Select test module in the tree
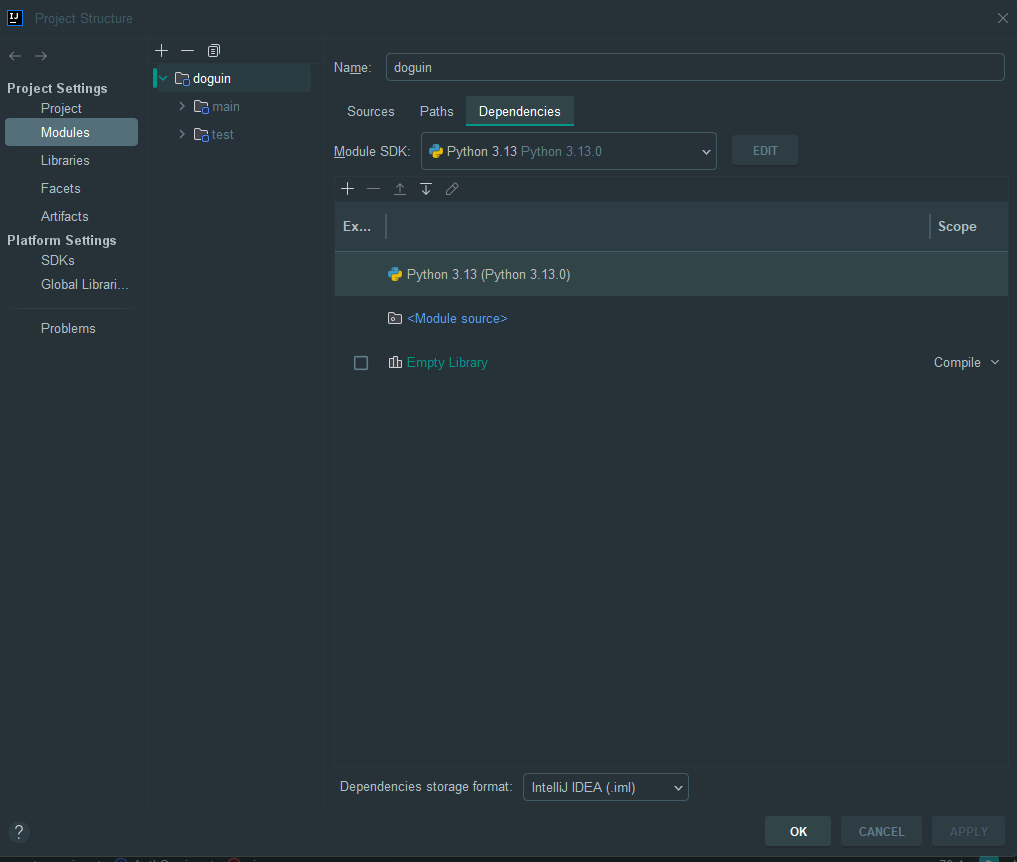The image size is (1017, 862). pyautogui.click(x=222, y=134)
